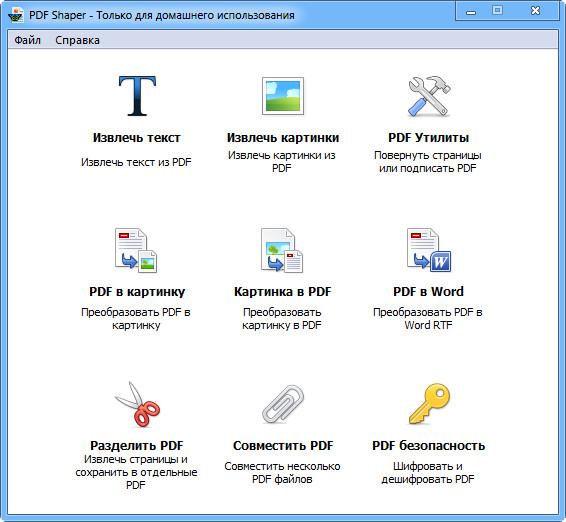The height and width of the screenshot is (522, 566).
Task: Click the PDF Shaper app icon in title bar
Action: point(16,15)
